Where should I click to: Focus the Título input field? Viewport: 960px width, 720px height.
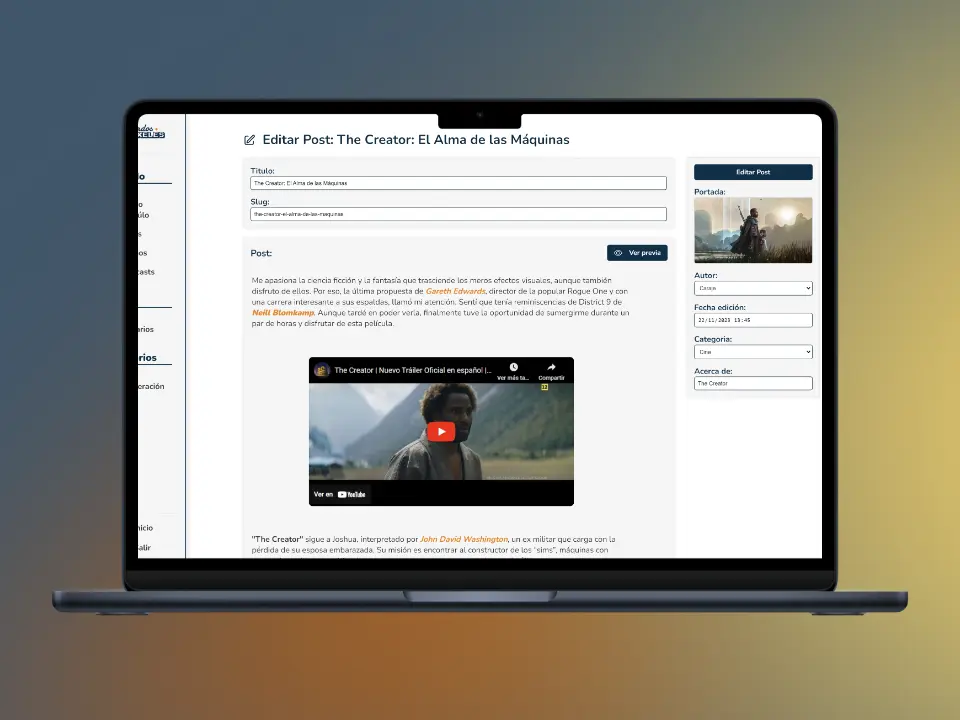(x=458, y=183)
